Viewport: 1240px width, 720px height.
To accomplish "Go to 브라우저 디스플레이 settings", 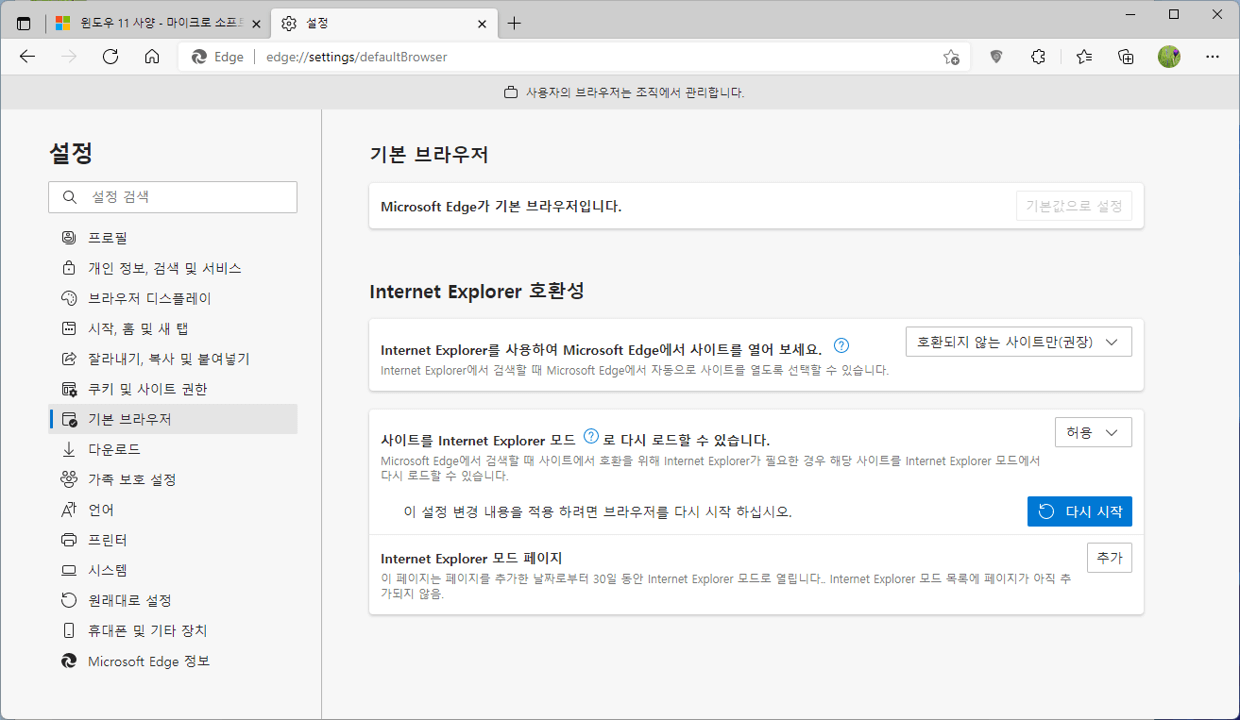I will pos(173,298).
